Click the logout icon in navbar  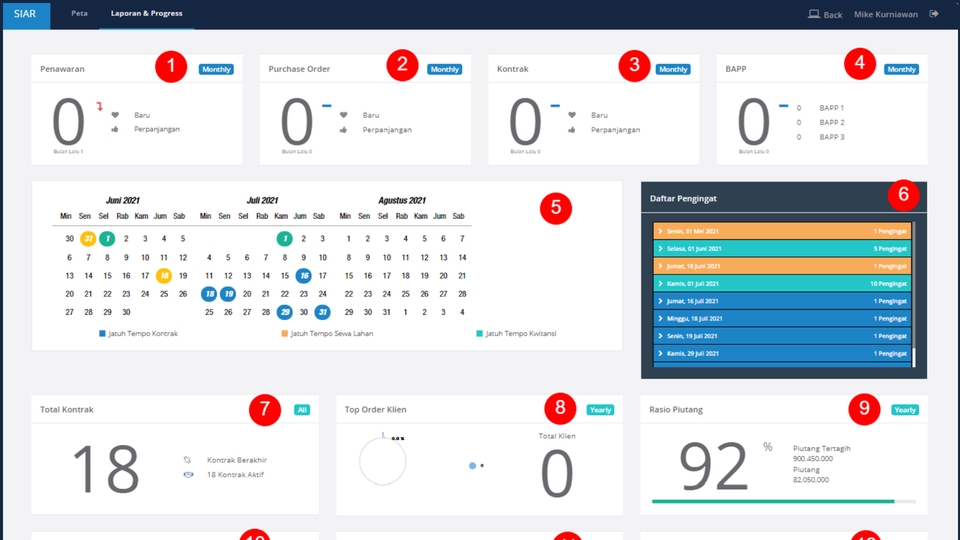(x=934, y=14)
